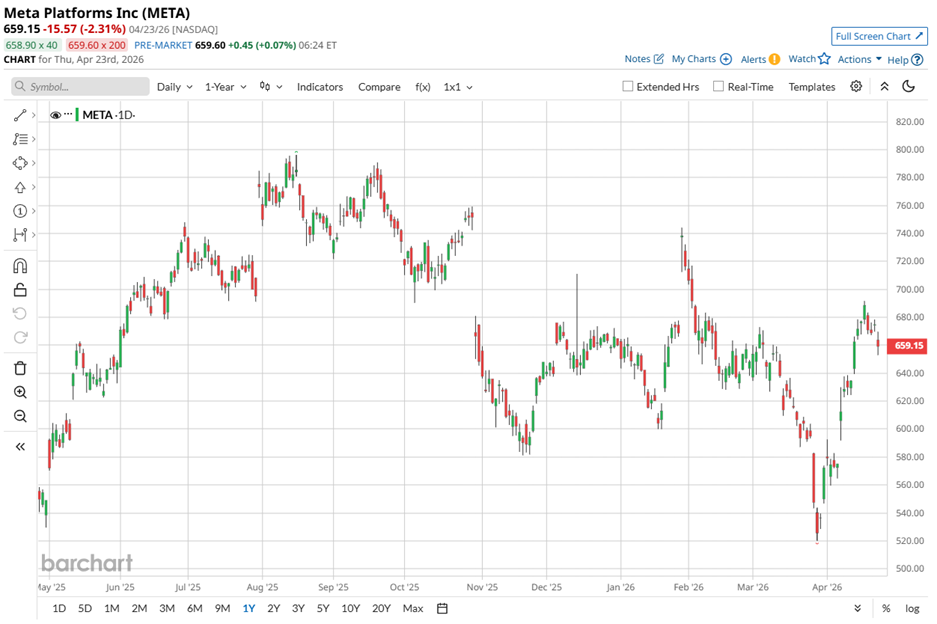Enable the Extended Hrs checkbox
This screenshot has height=624, width=937.
pos(628,87)
